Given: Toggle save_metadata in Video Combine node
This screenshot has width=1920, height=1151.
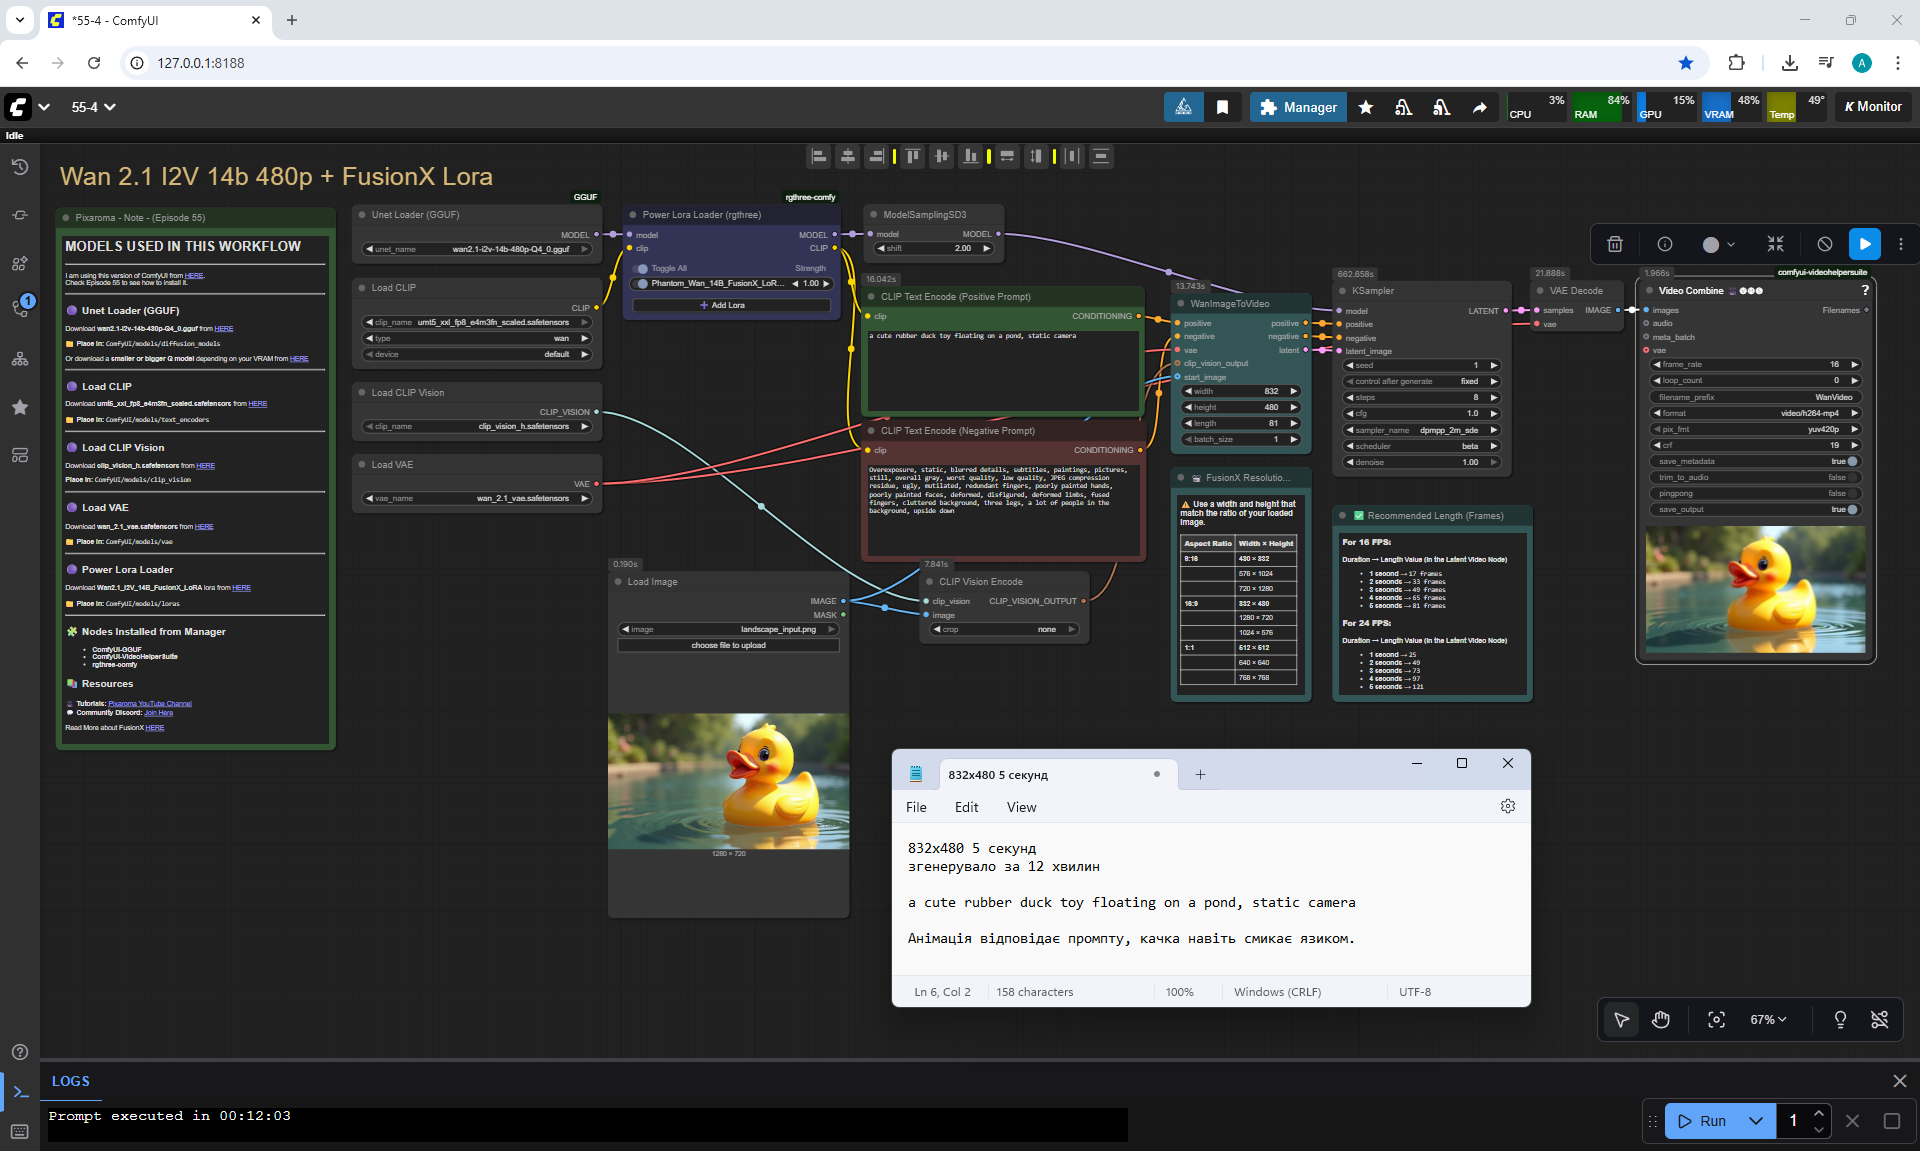Looking at the screenshot, I should (x=1851, y=461).
